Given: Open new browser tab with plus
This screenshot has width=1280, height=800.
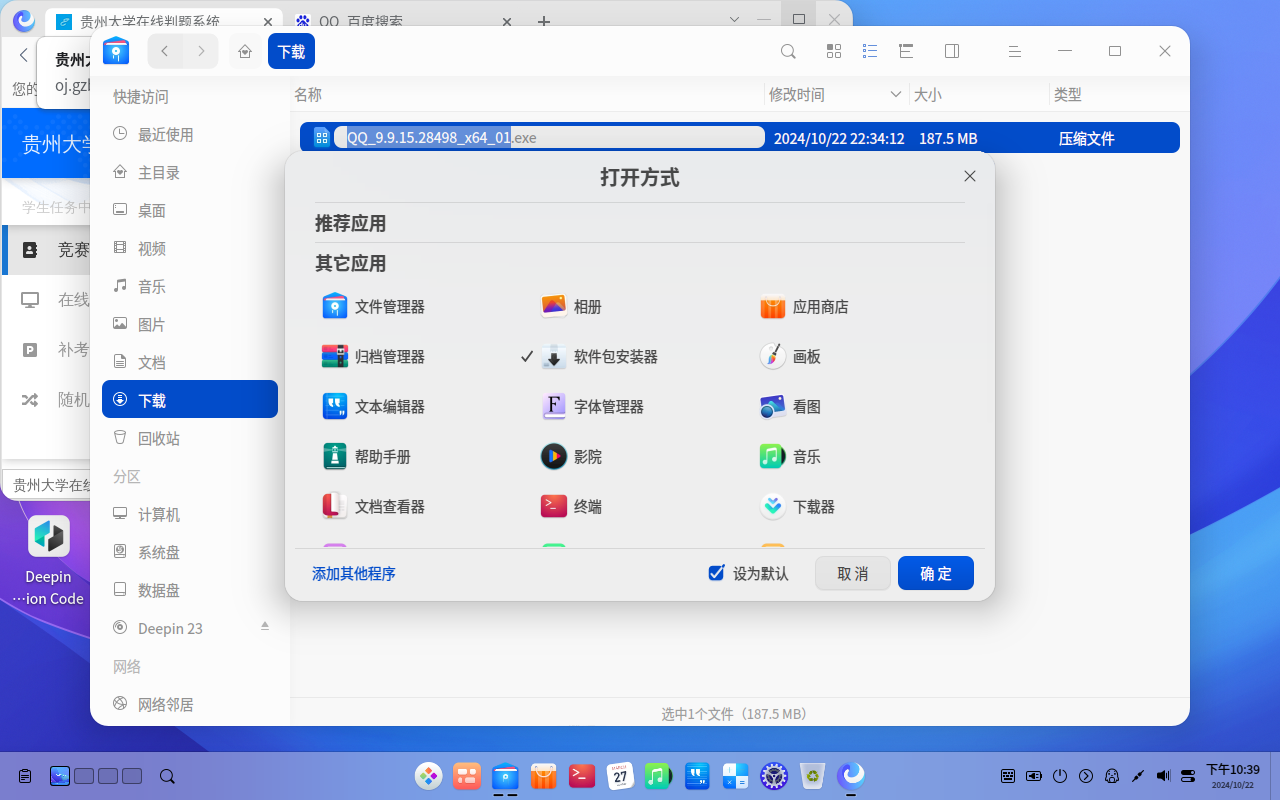Looking at the screenshot, I should point(544,21).
